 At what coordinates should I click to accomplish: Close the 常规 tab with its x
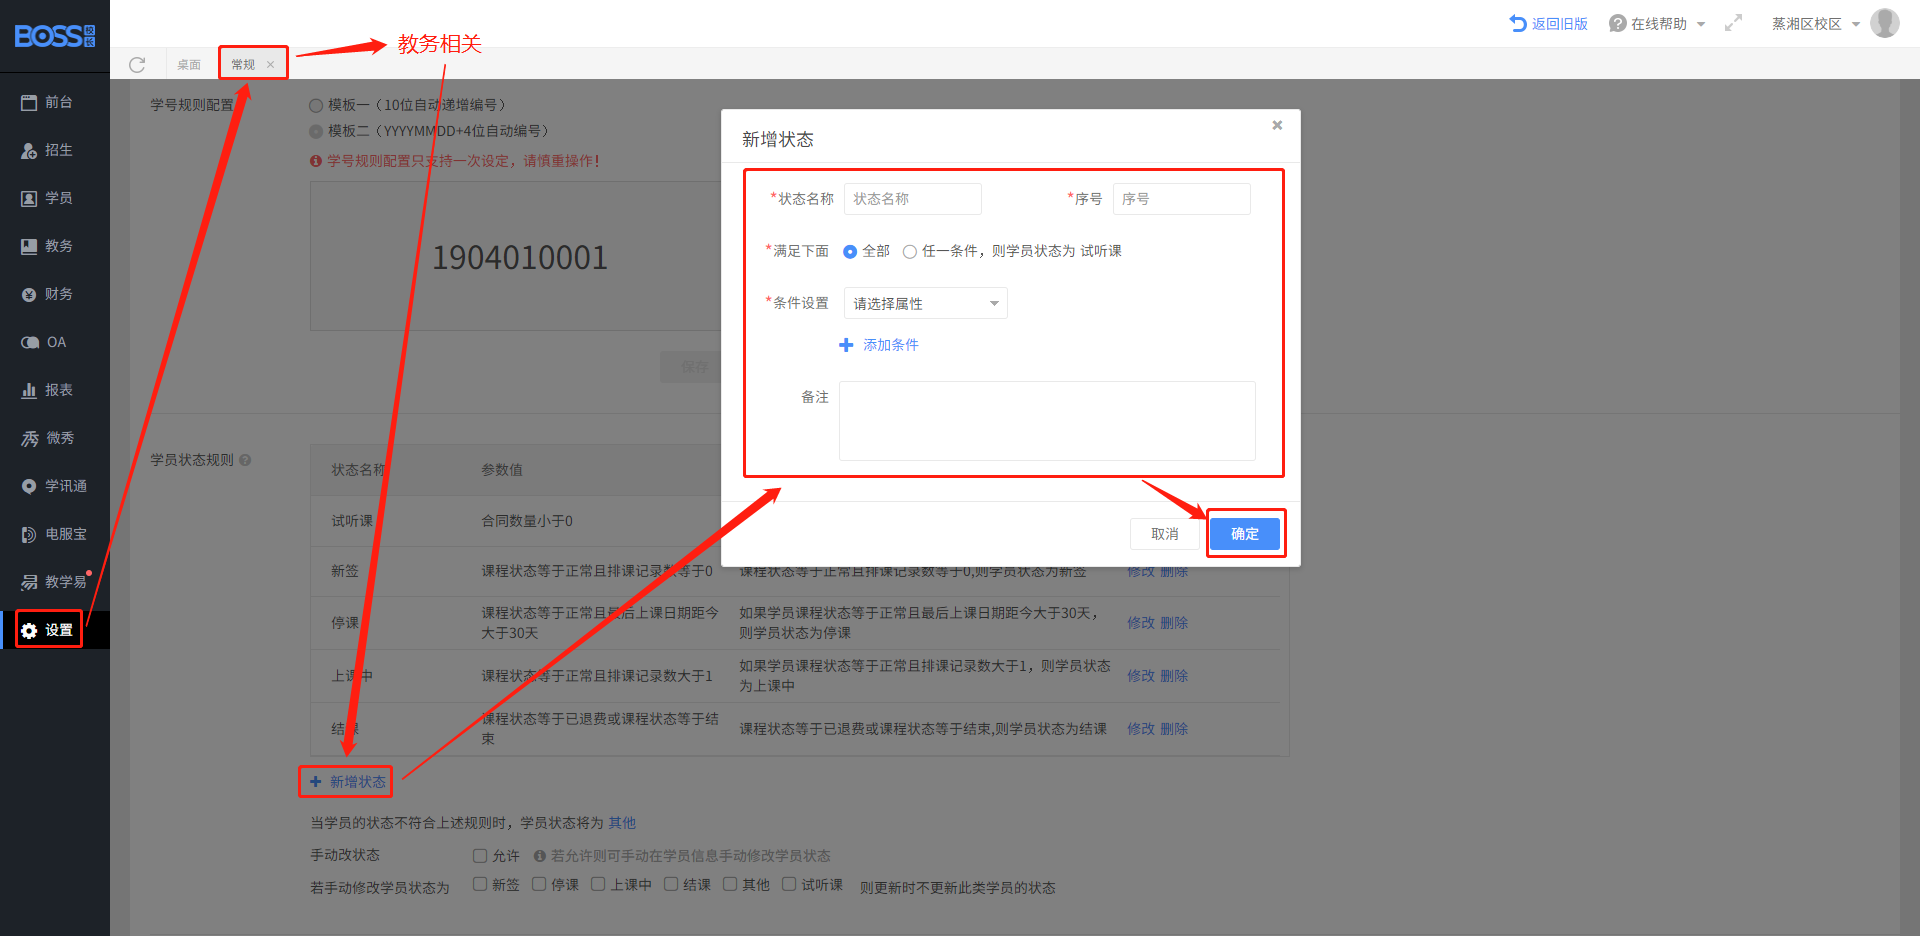pos(270,64)
